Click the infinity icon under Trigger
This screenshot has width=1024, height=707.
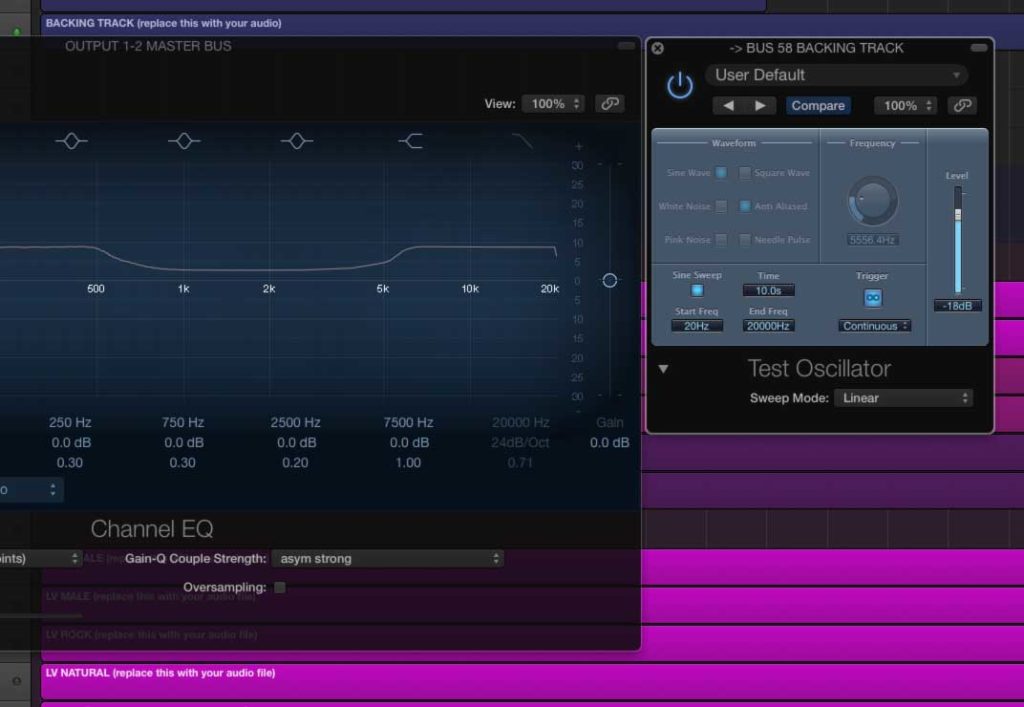pyautogui.click(x=872, y=296)
